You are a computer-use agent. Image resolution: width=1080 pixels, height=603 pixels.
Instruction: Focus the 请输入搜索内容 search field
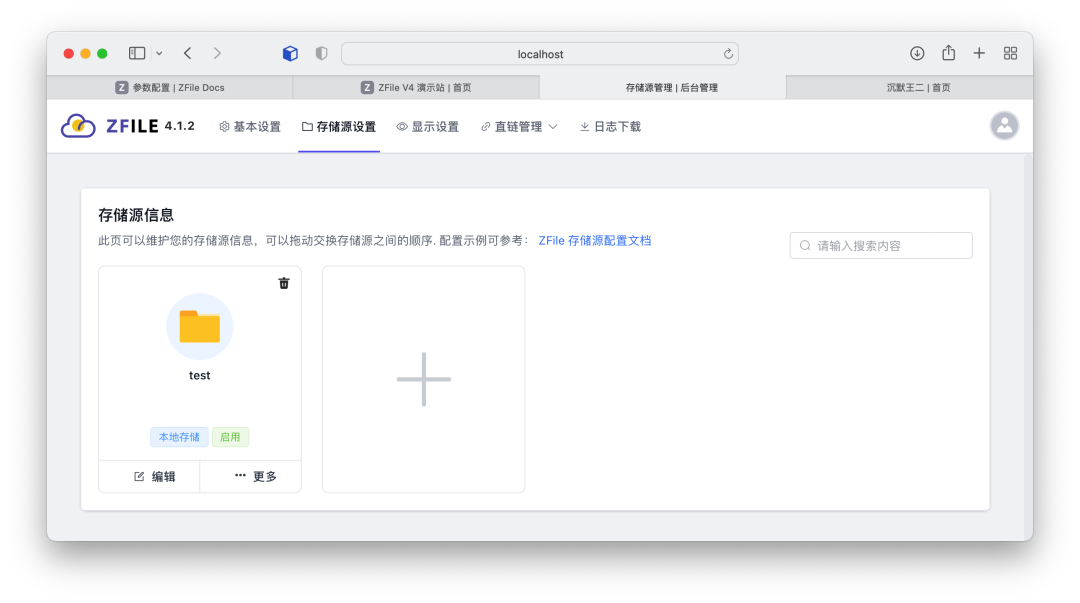[x=881, y=245]
